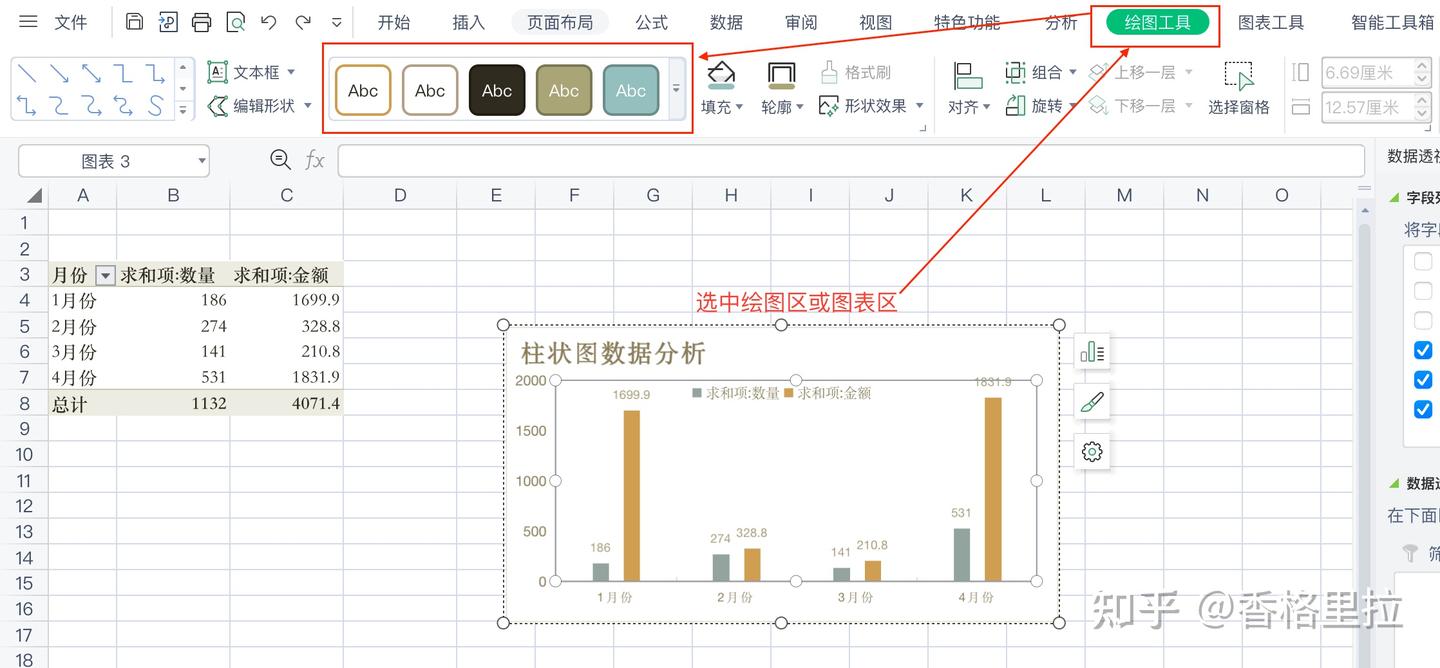Open Print Preview with magnifier page icon
Image resolution: width=1440 pixels, height=668 pixels.
click(x=236, y=22)
